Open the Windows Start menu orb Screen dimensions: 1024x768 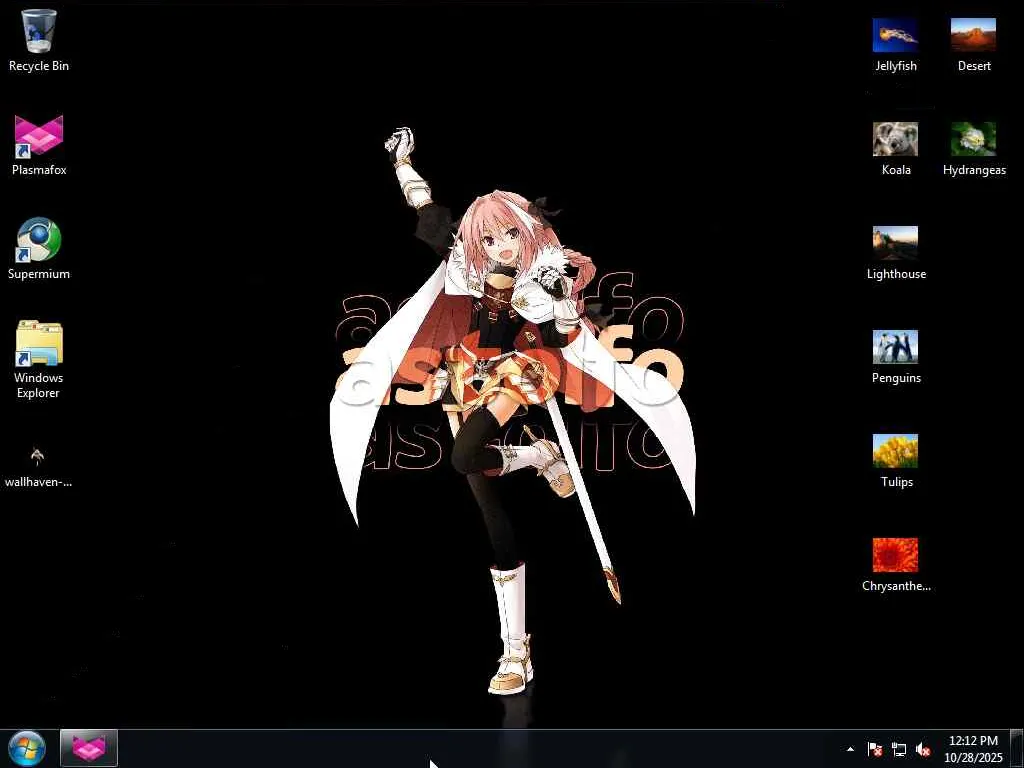click(27, 748)
